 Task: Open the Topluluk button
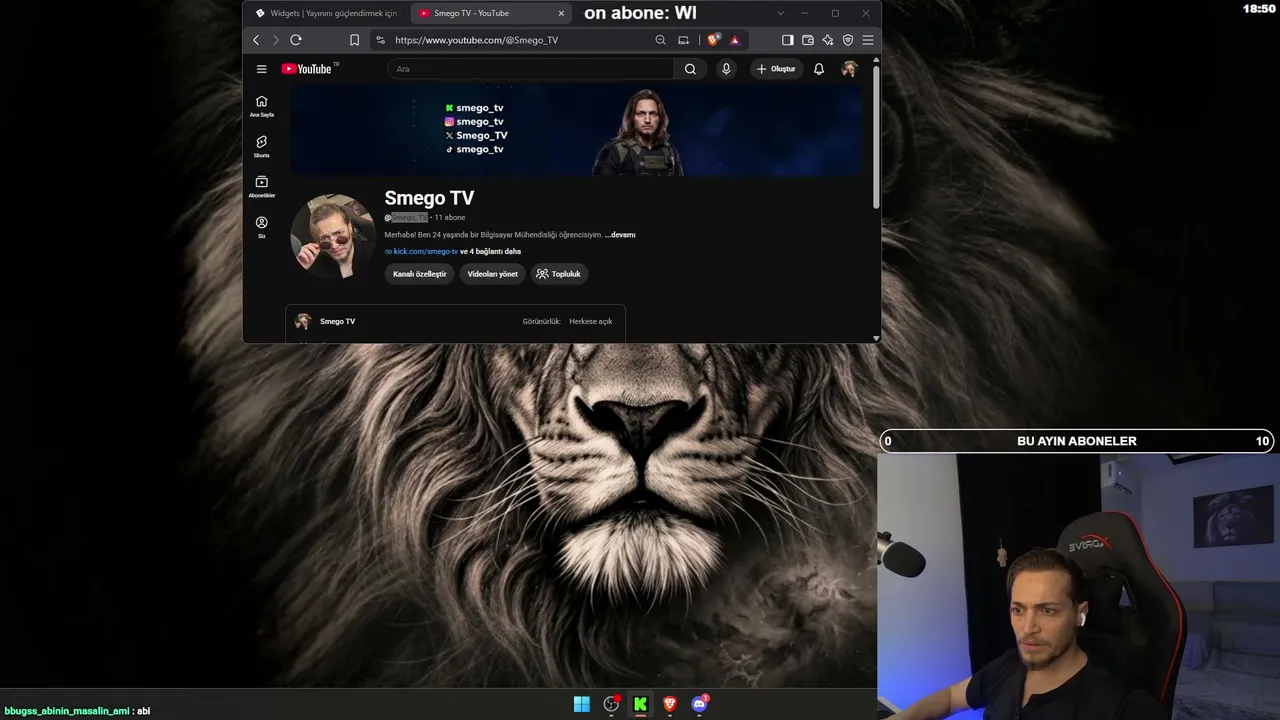[559, 274]
